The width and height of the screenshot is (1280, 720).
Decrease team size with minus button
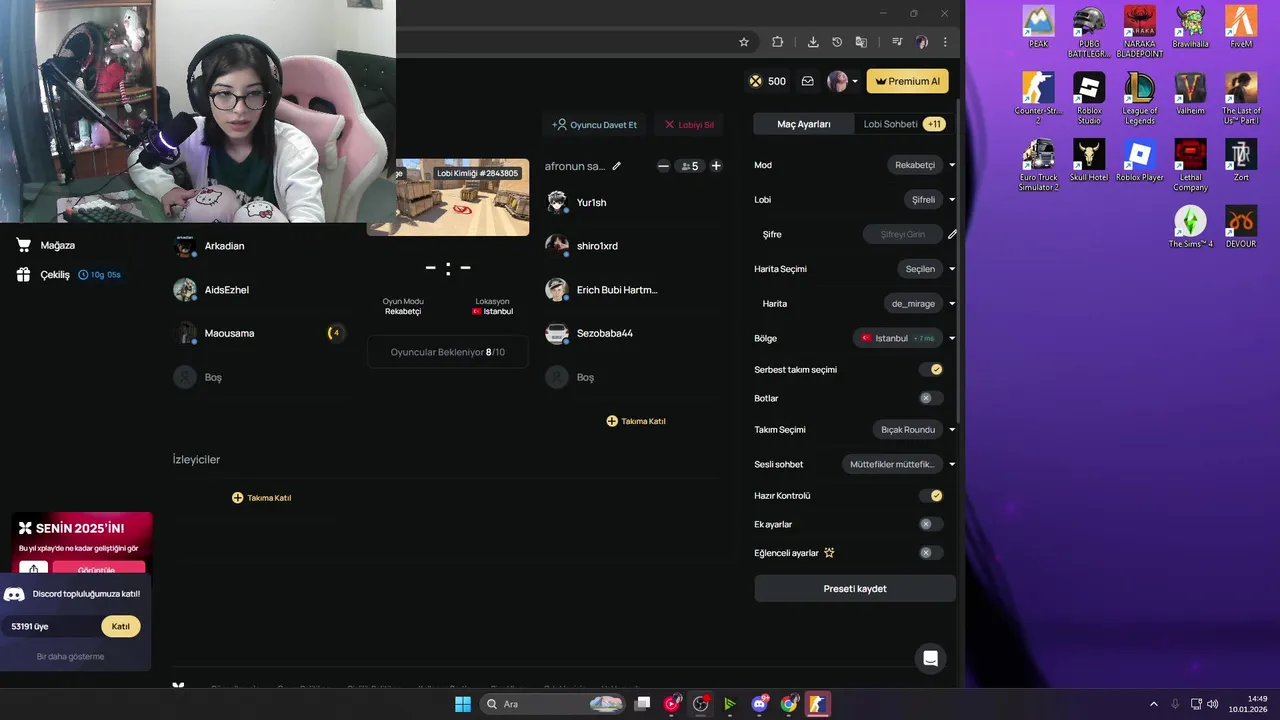point(663,166)
